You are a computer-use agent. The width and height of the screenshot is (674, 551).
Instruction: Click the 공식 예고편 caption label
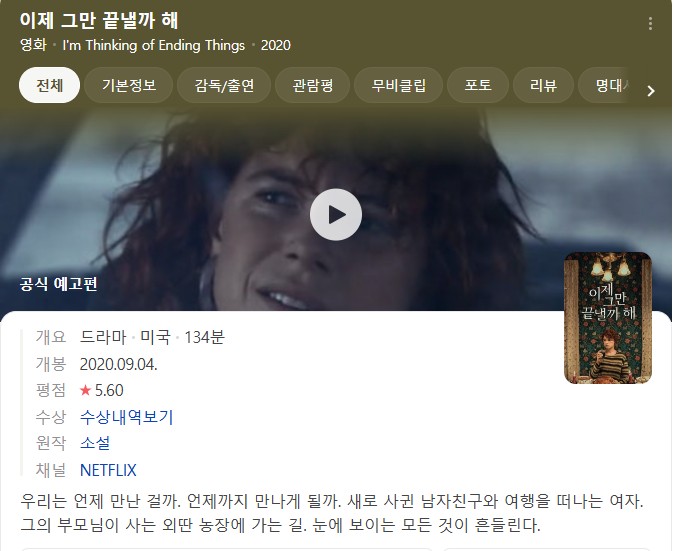click(x=58, y=284)
